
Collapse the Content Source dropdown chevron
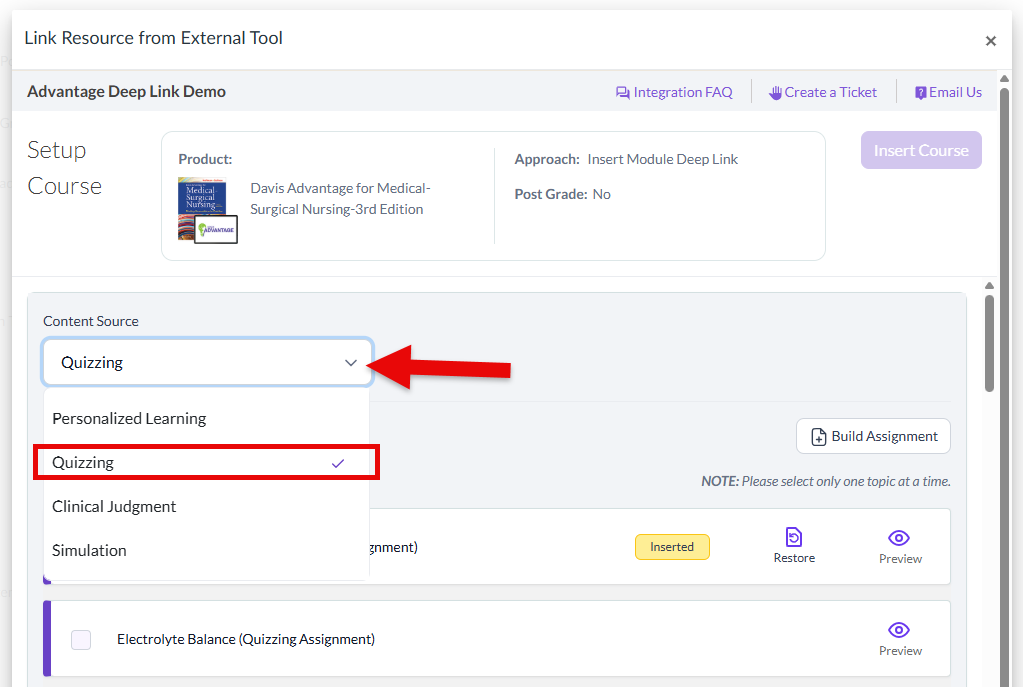tap(350, 363)
